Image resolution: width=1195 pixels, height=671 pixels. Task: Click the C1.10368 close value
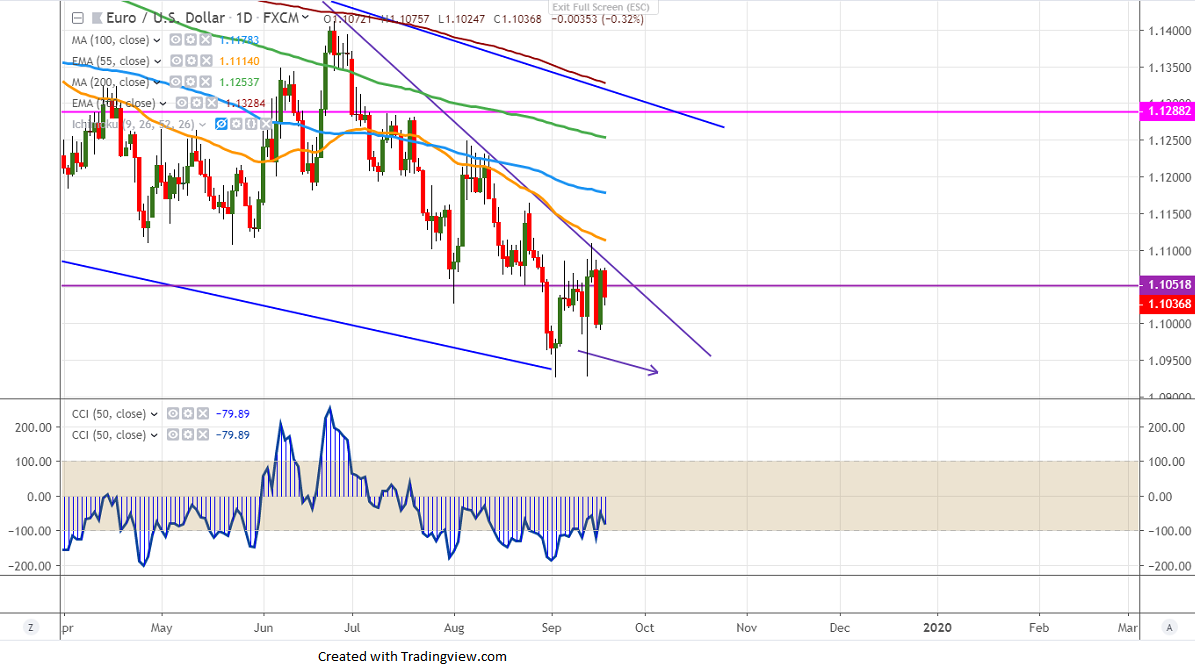(517, 19)
